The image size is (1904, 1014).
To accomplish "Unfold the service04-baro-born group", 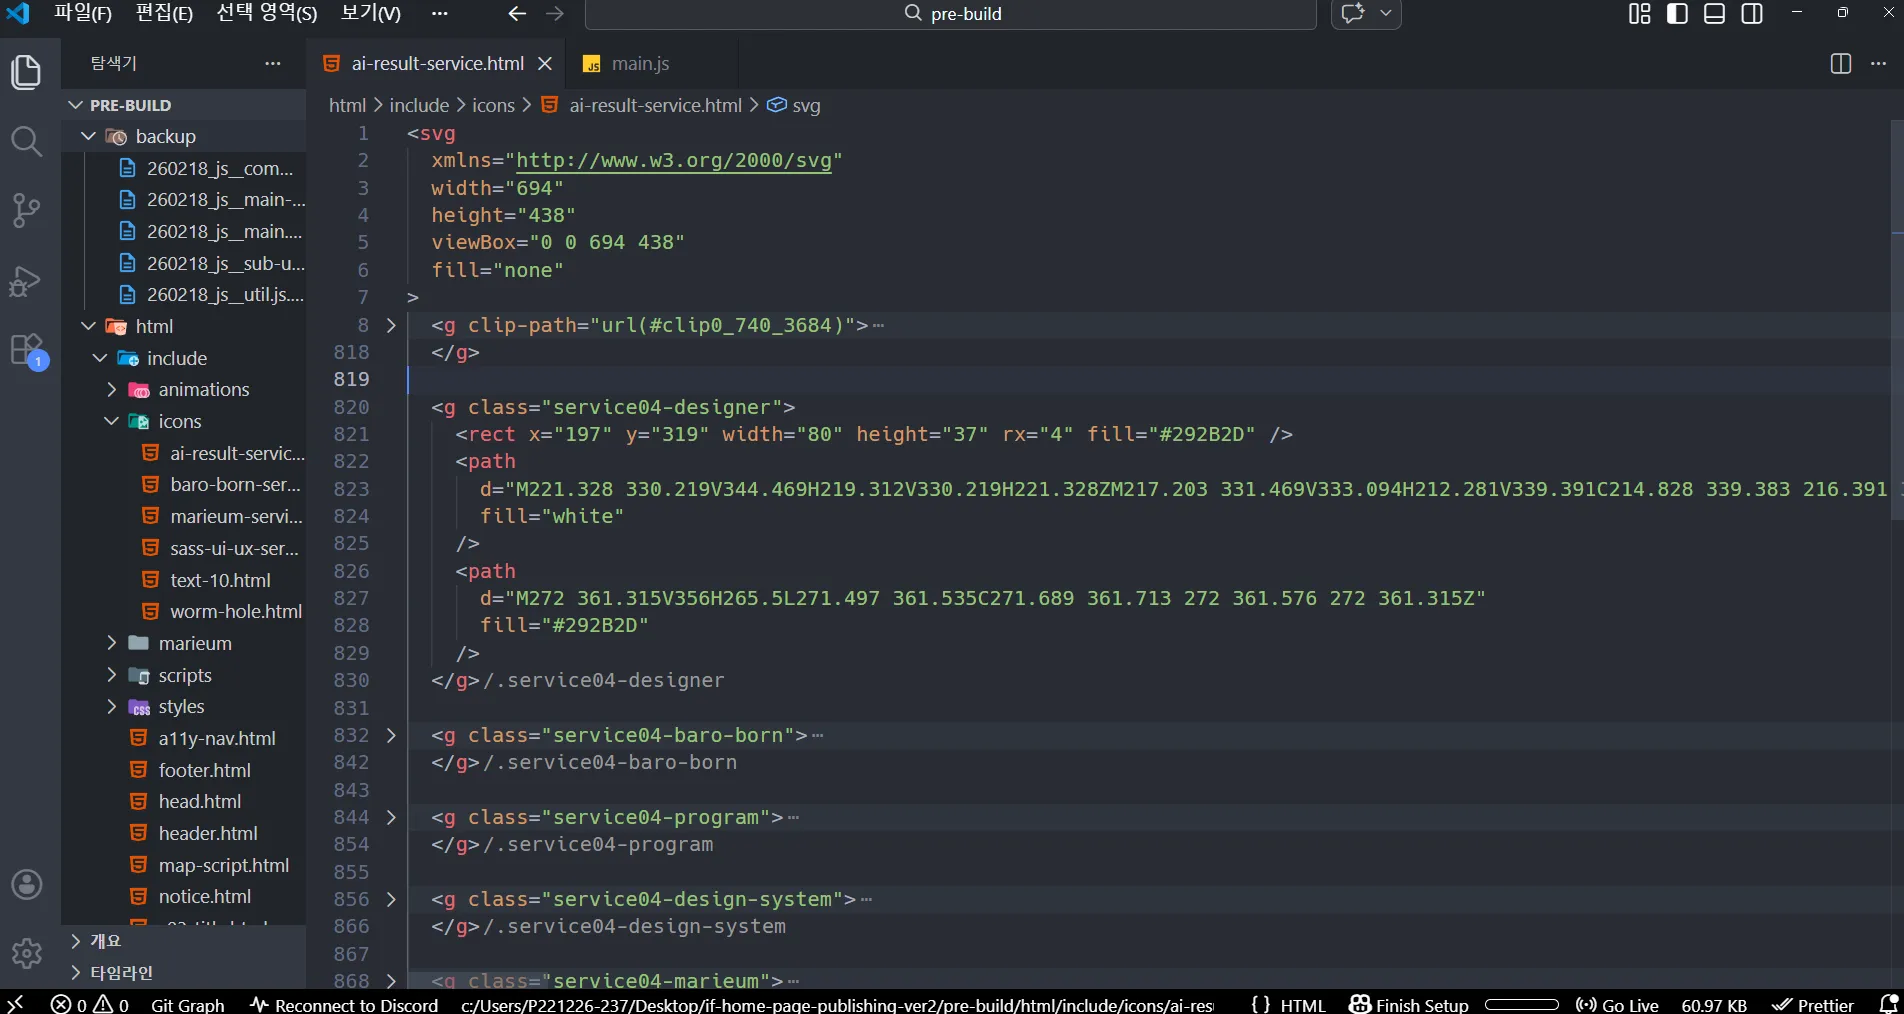I will (391, 735).
